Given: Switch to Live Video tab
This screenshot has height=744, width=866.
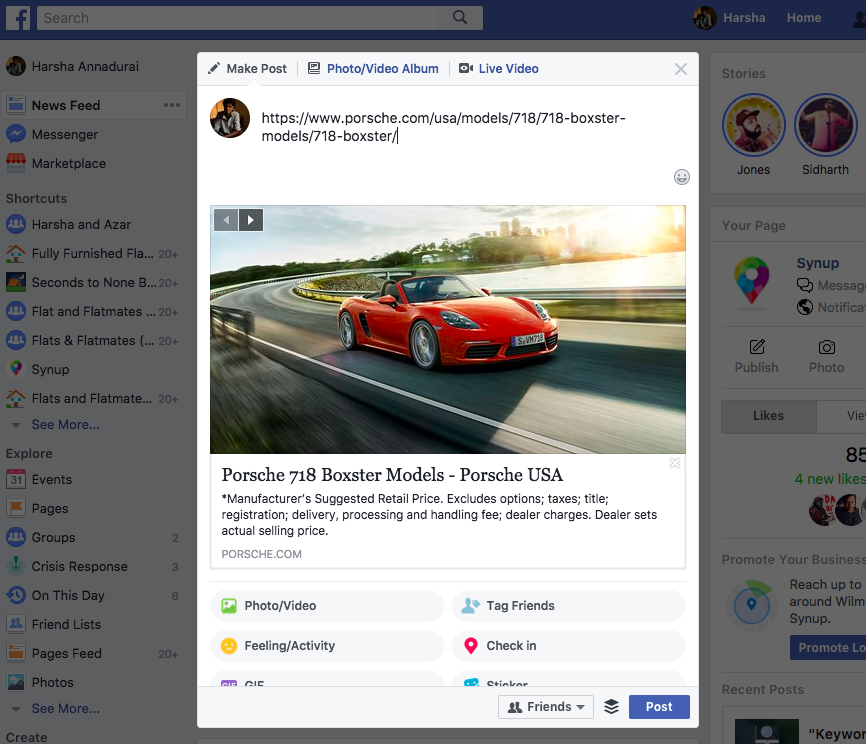Looking at the screenshot, I should [x=499, y=68].
